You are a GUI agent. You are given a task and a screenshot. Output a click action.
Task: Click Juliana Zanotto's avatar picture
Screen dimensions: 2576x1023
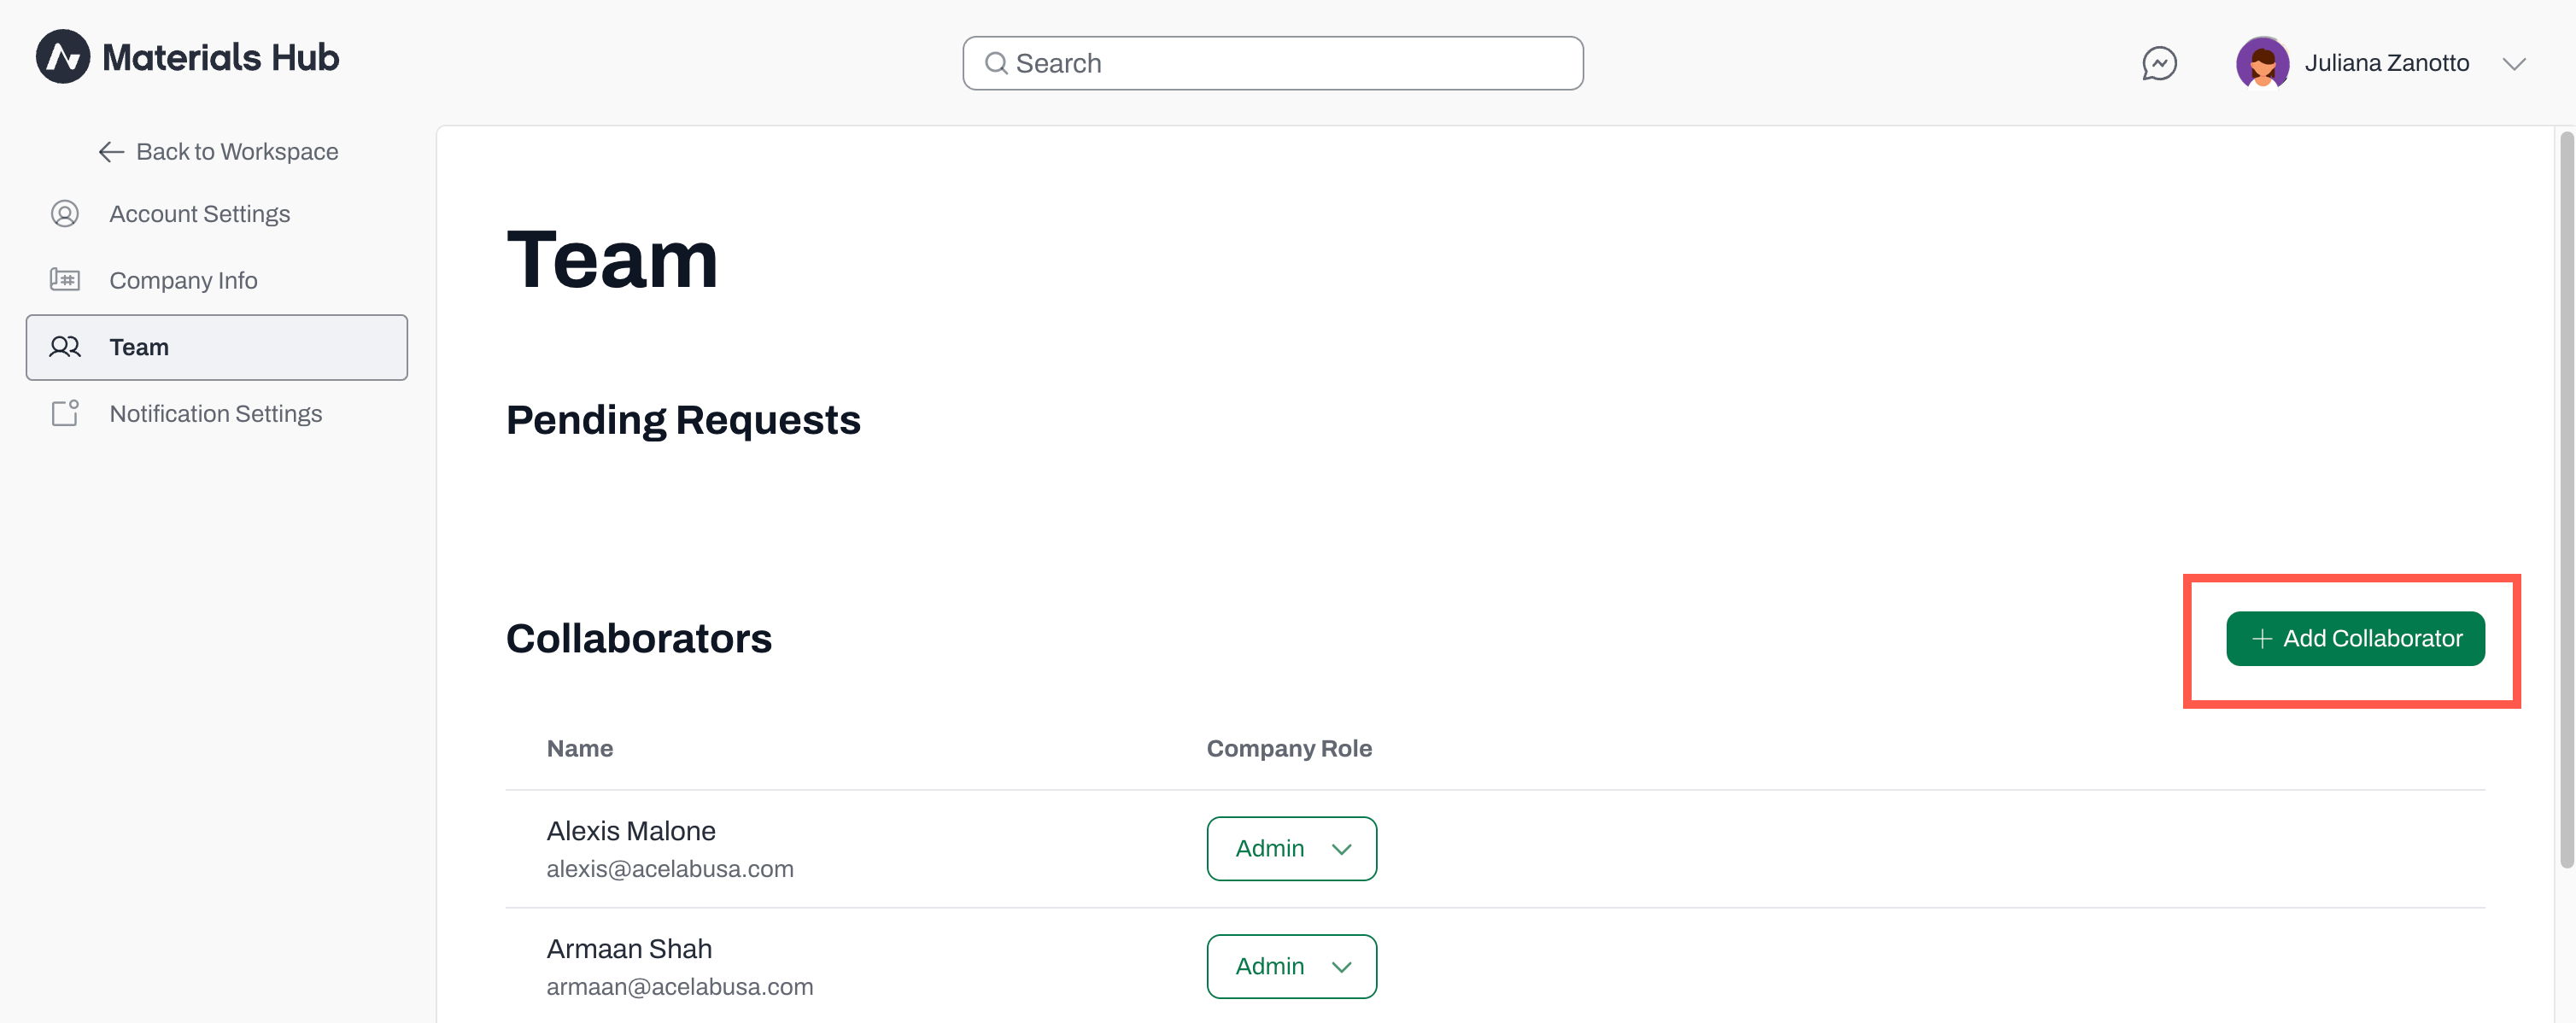(x=2262, y=63)
